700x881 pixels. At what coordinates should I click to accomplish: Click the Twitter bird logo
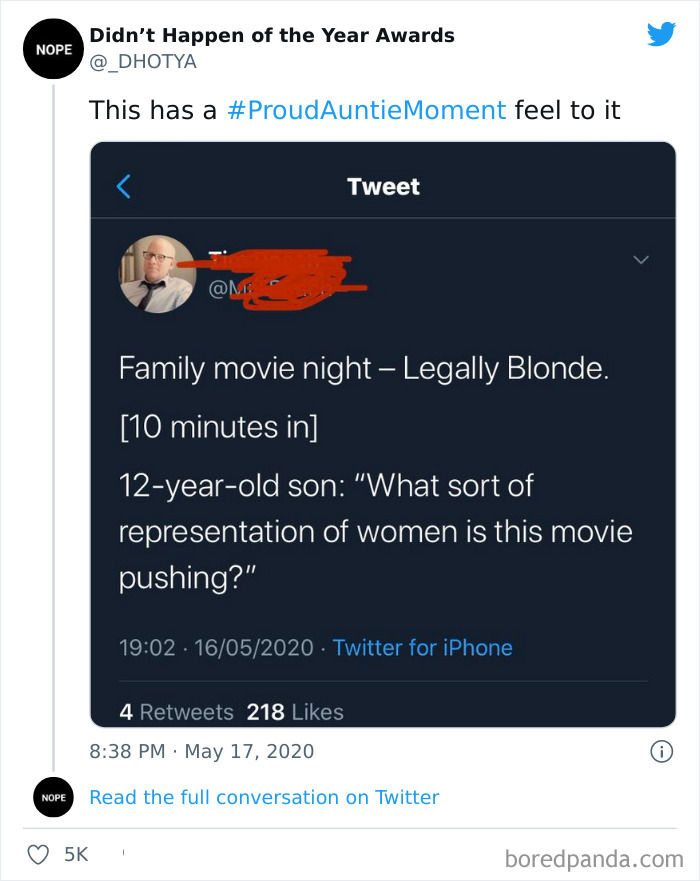pyautogui.click(x=661, y=33)
